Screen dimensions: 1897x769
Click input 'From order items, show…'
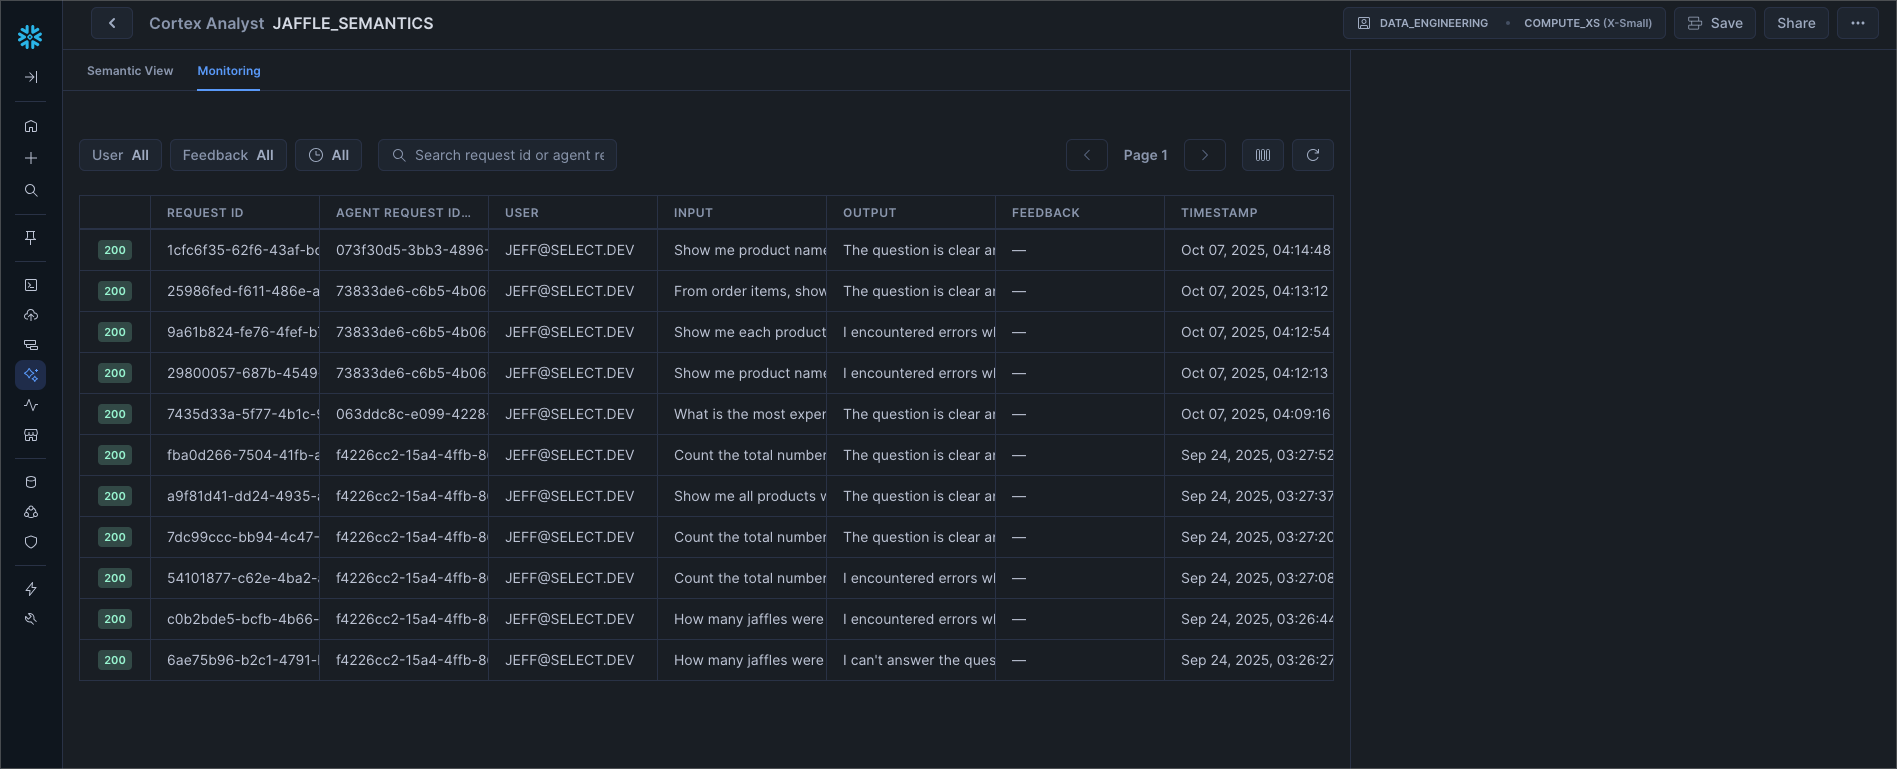coord(750,291)
